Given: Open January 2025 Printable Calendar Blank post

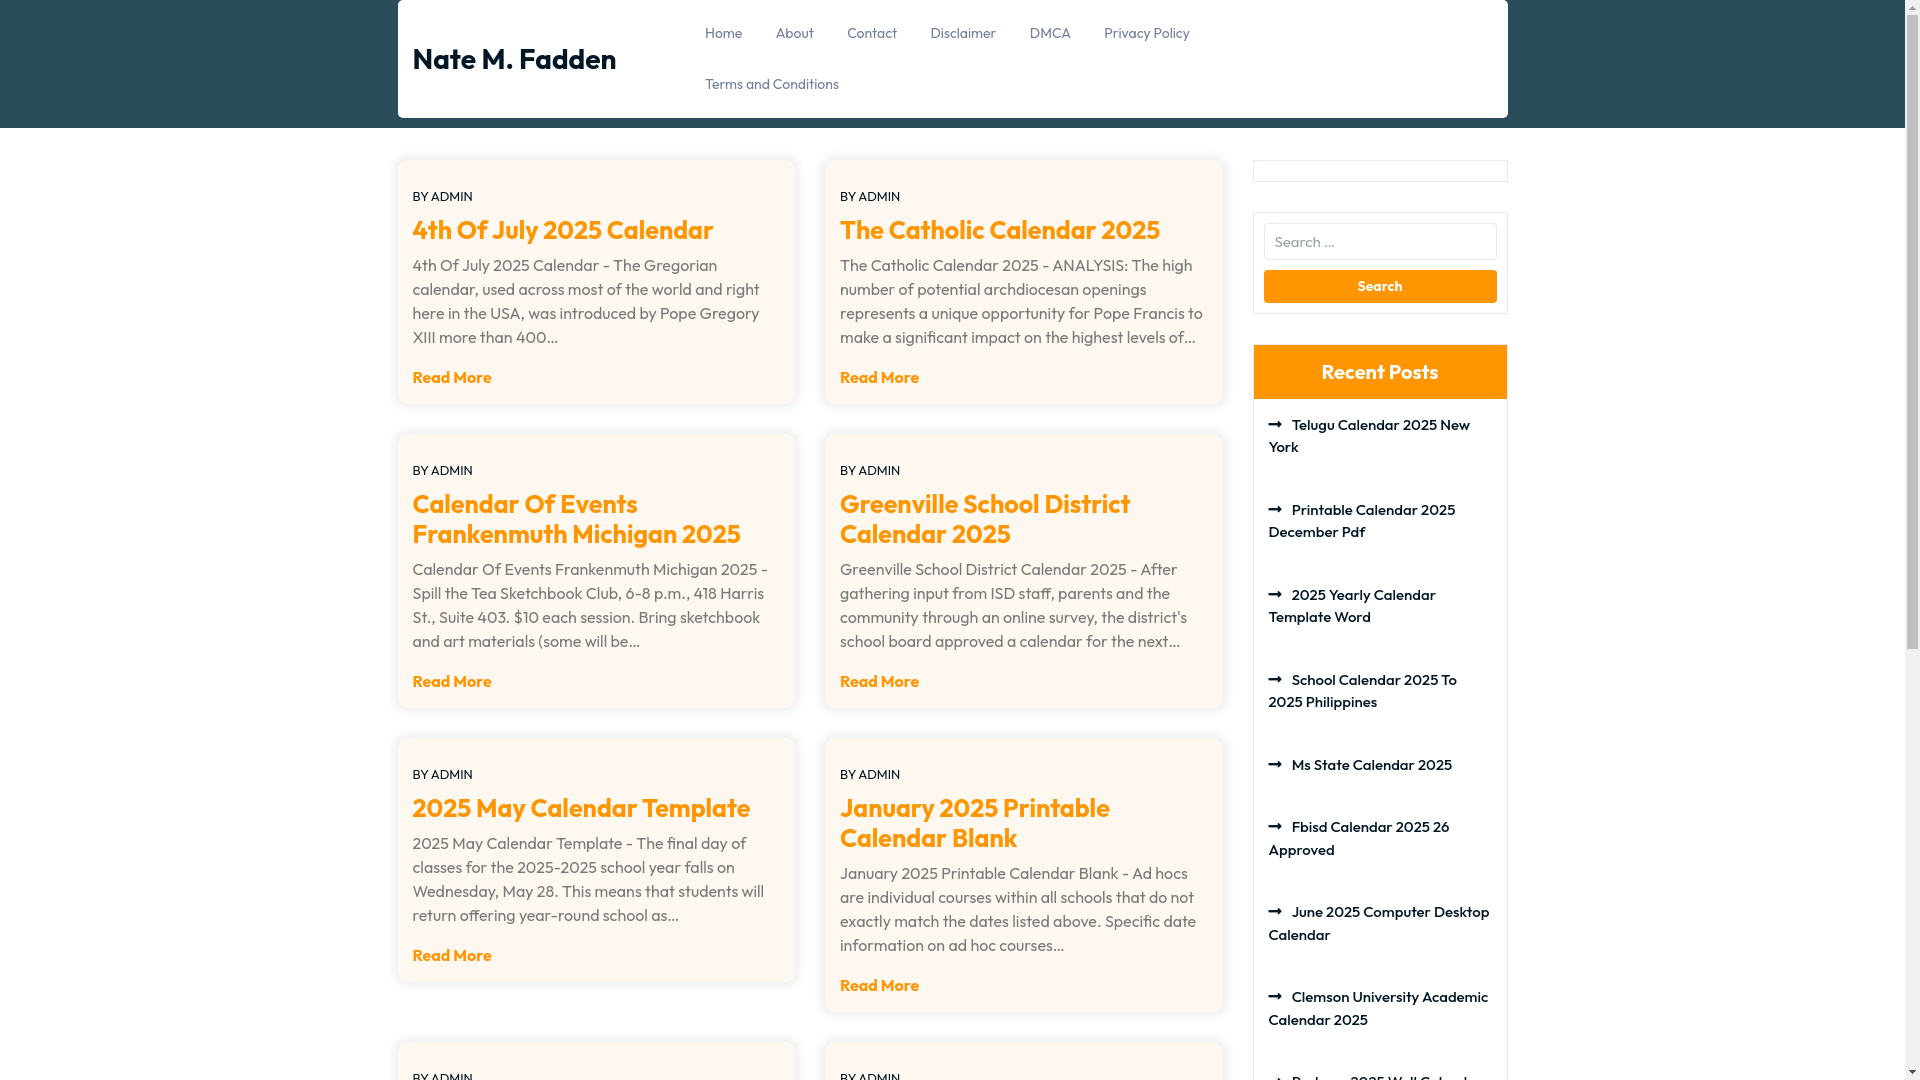Looking at the screenshot, I should [974, 823].
